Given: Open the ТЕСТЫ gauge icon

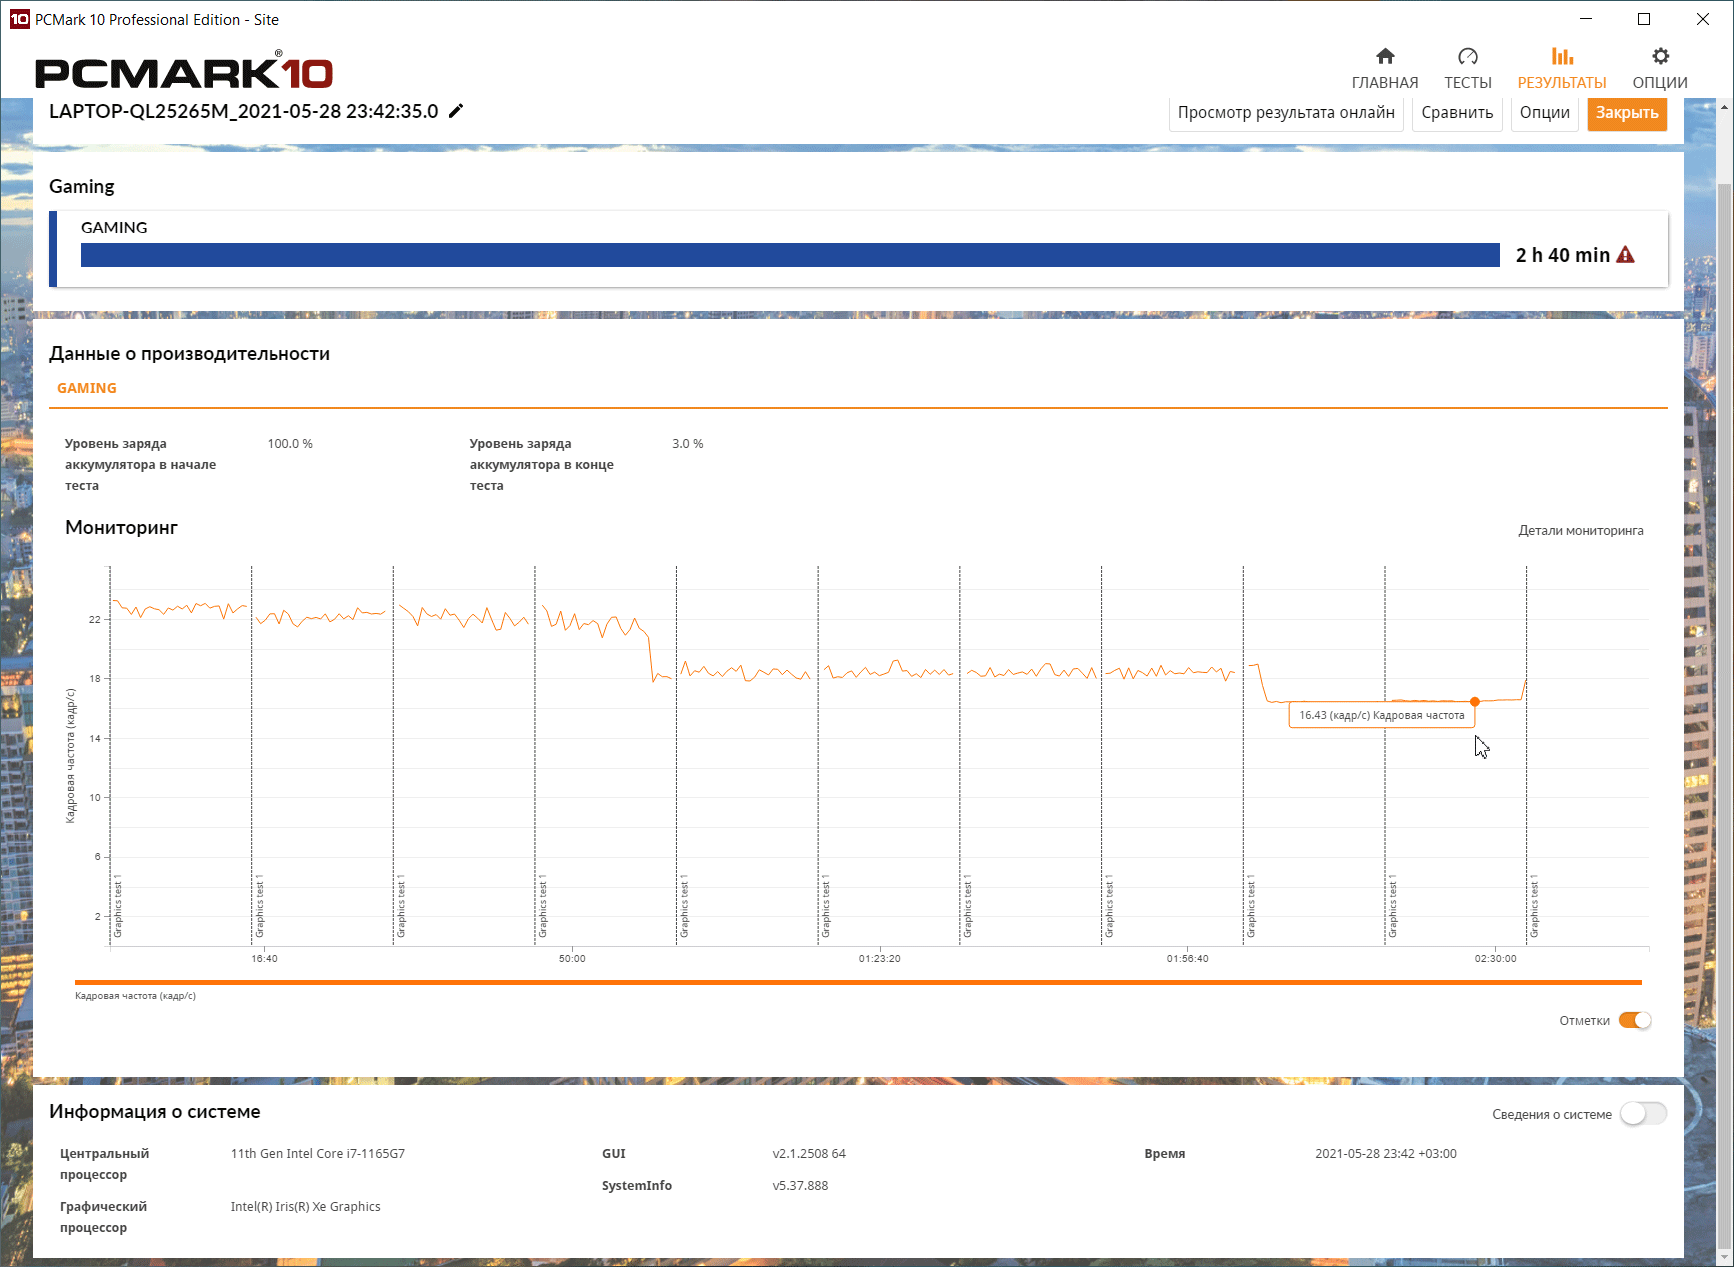Looking at the screenshot, I should 1468,56.
